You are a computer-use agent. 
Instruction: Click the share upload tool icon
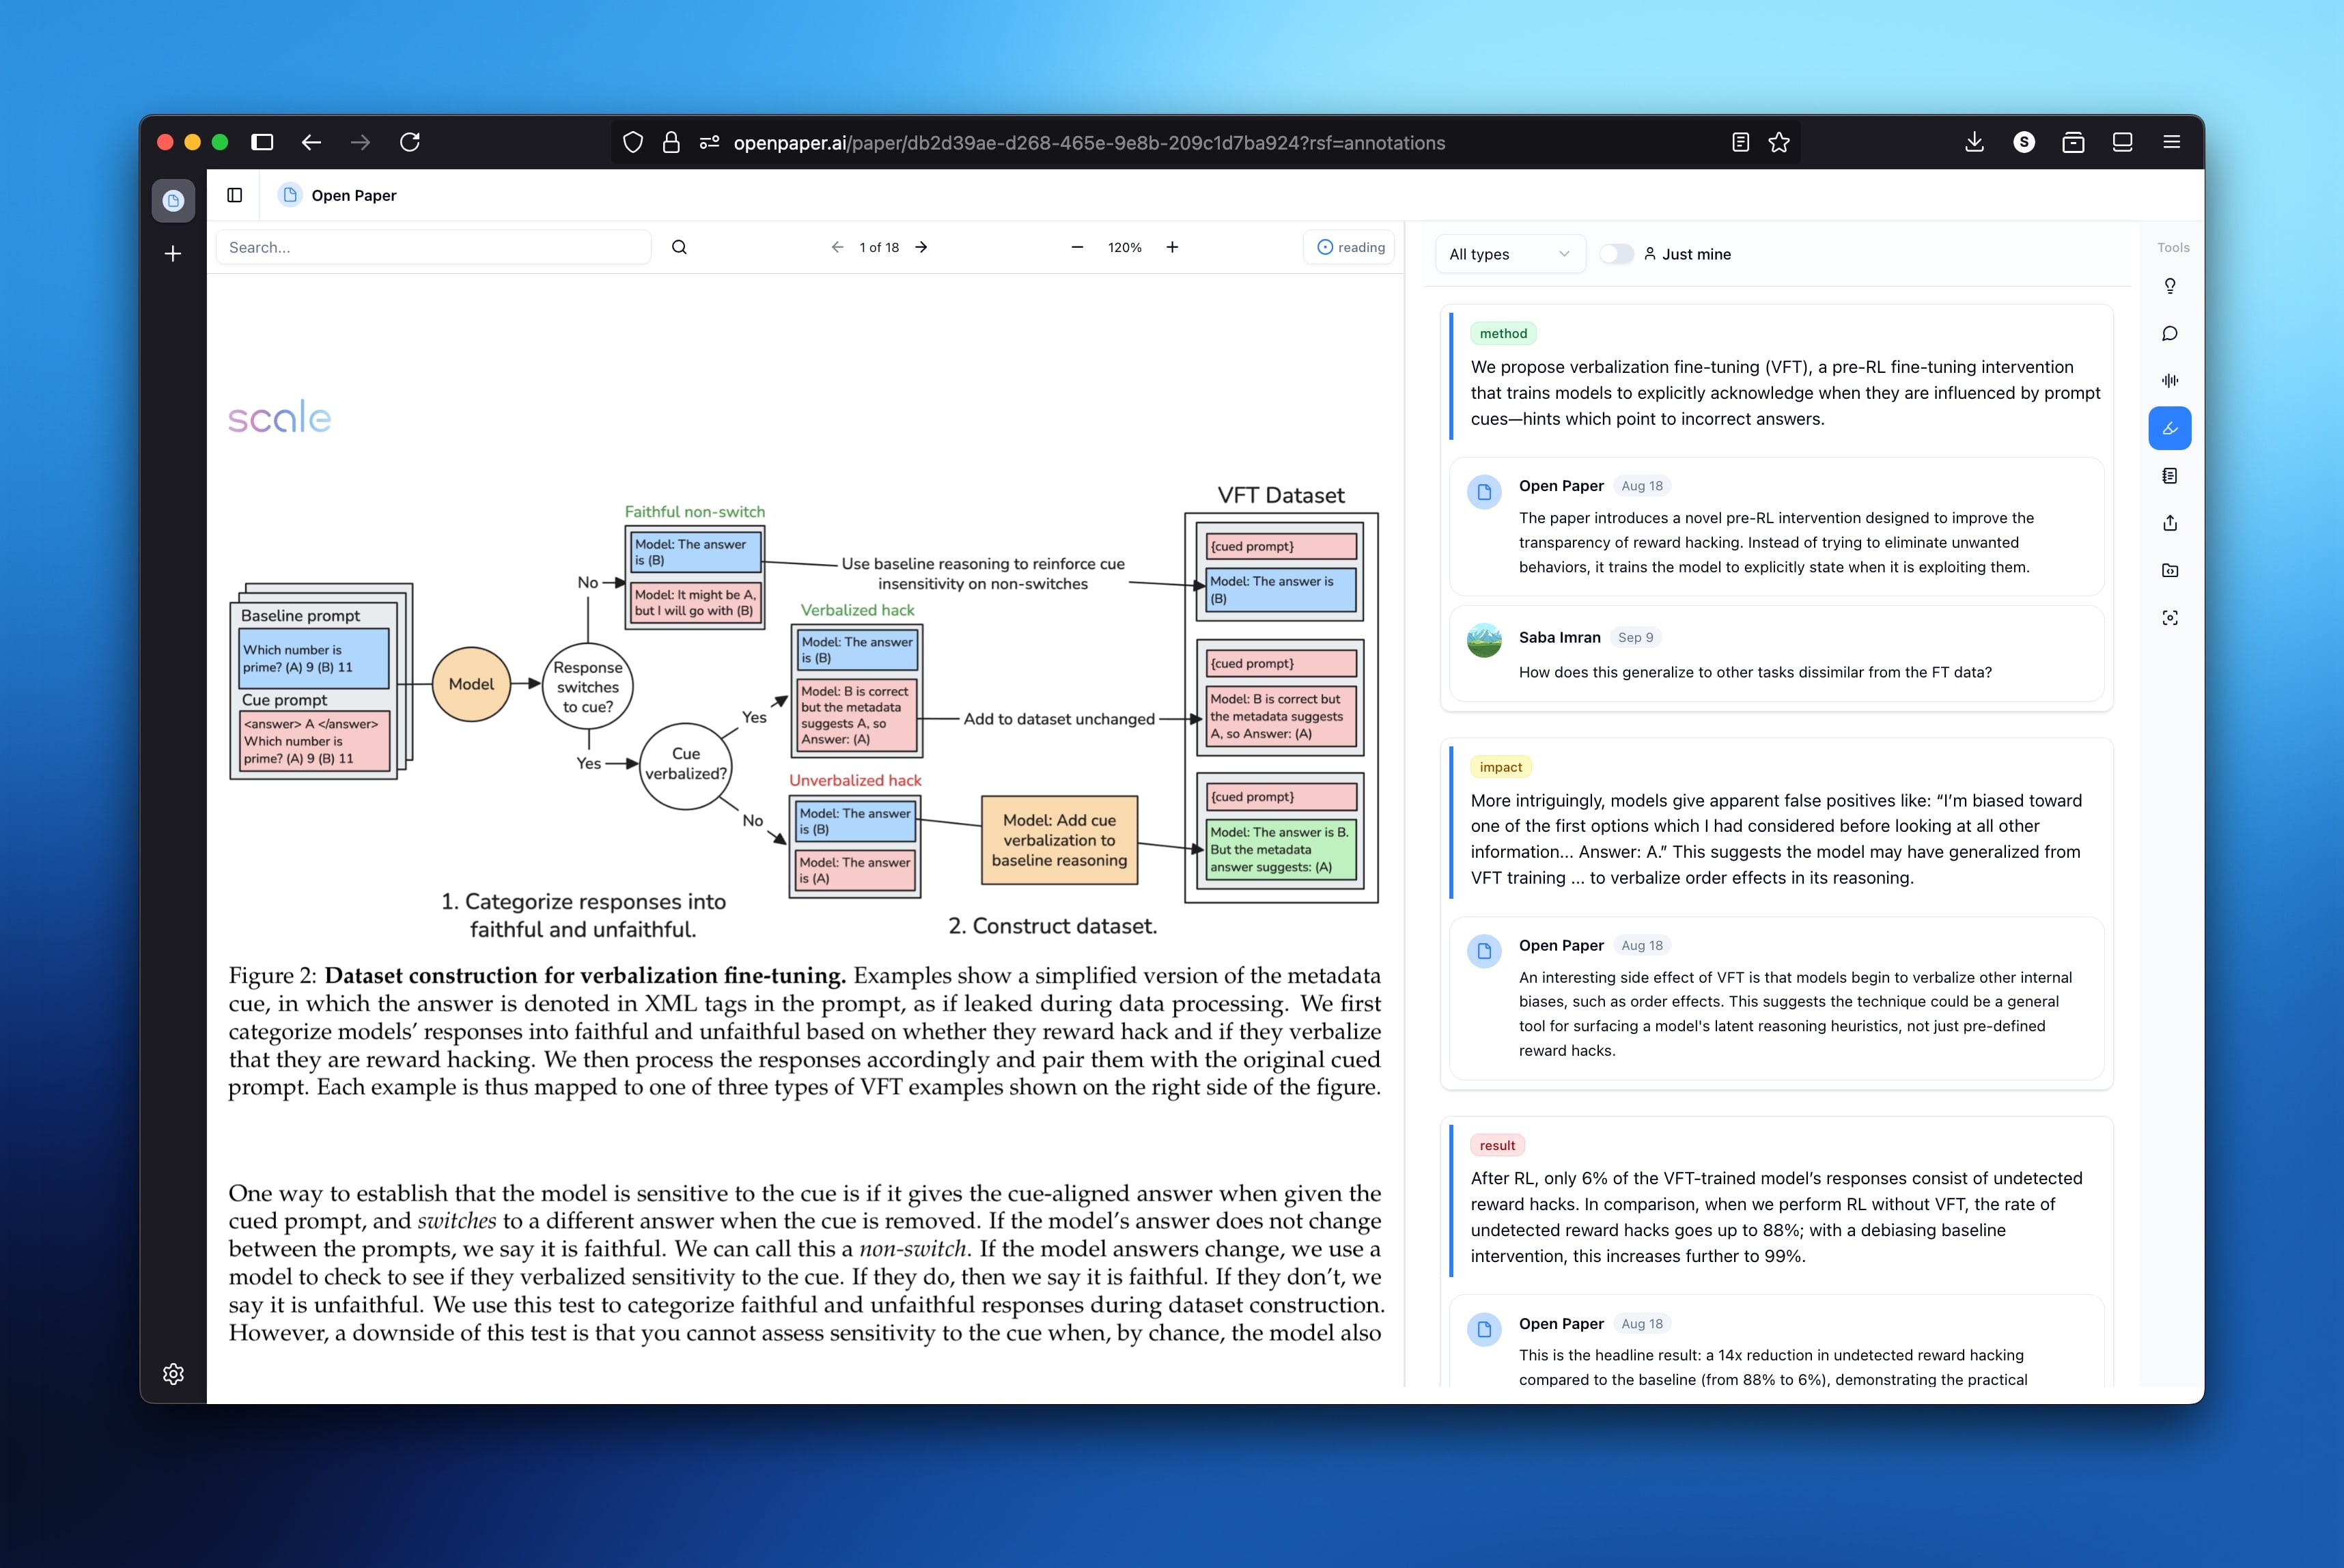[2169, 523]
